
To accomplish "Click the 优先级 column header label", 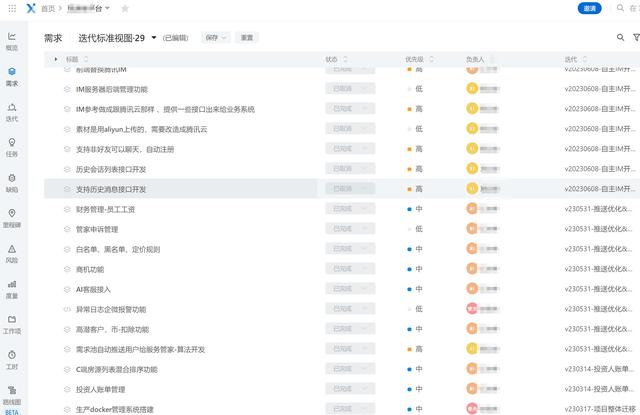I will 415,60.
